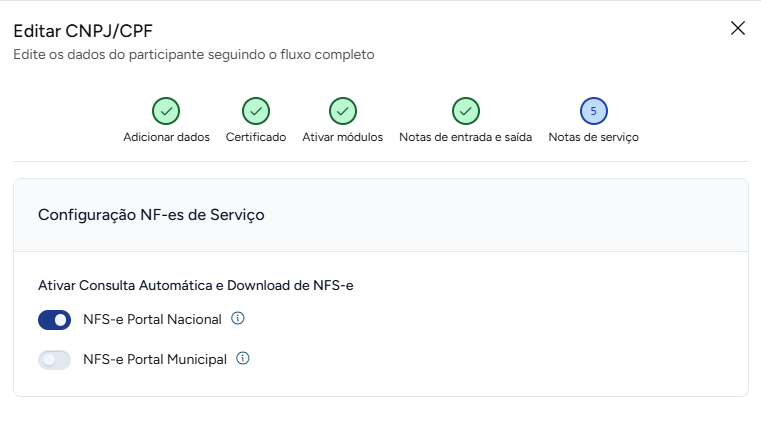761x426 pixels.
Task: Click the Certificado checkmark step icon
Action: pyautogui.click(x=256, y=111)
